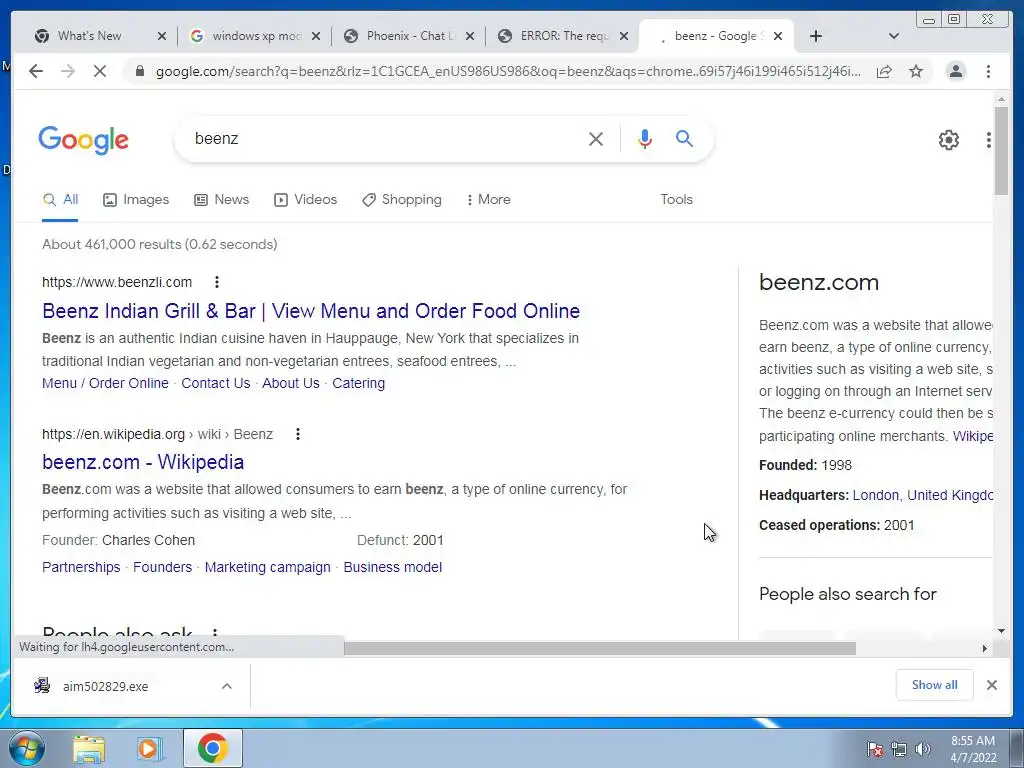Screen dimensions: 1024x768
Task: Switch to the What's New tab
Action: pyautogui.click(x=89, y=37)
